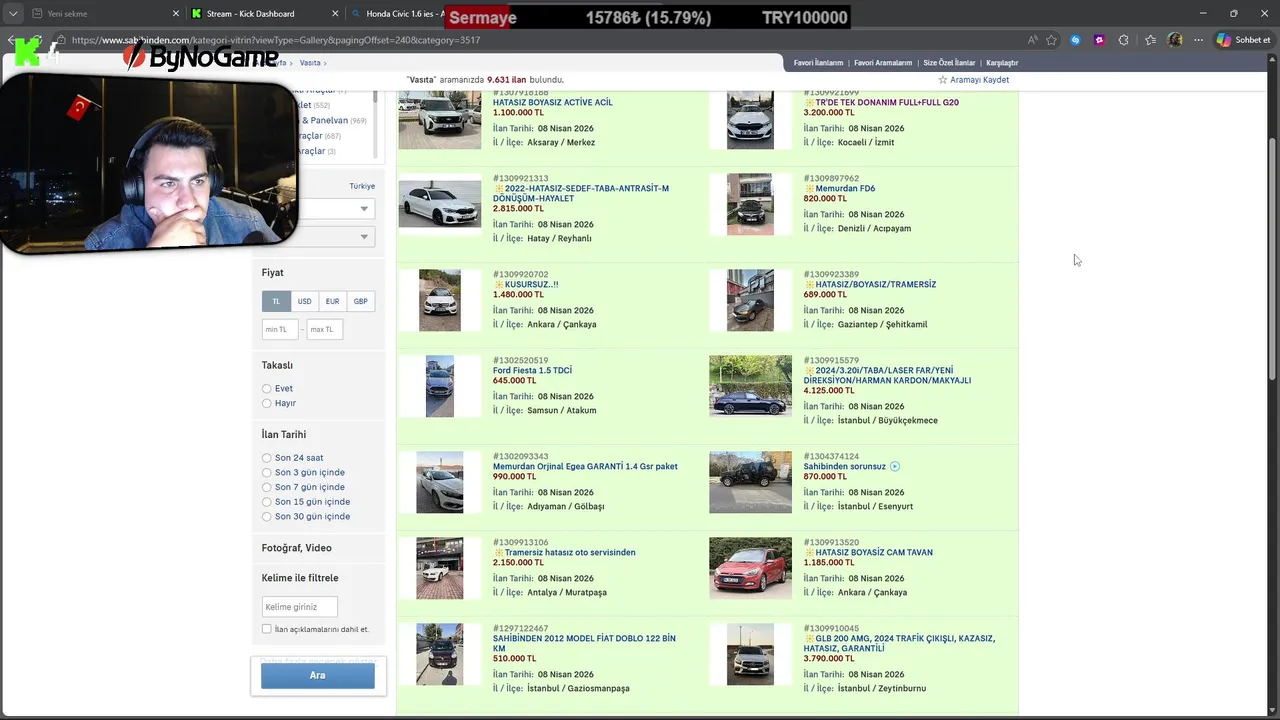Image resolution: width=1280 pixels, height=720 pixels.
Task: Expand the Fotoğraf, Video filter section
Action: tap(296, 548)
